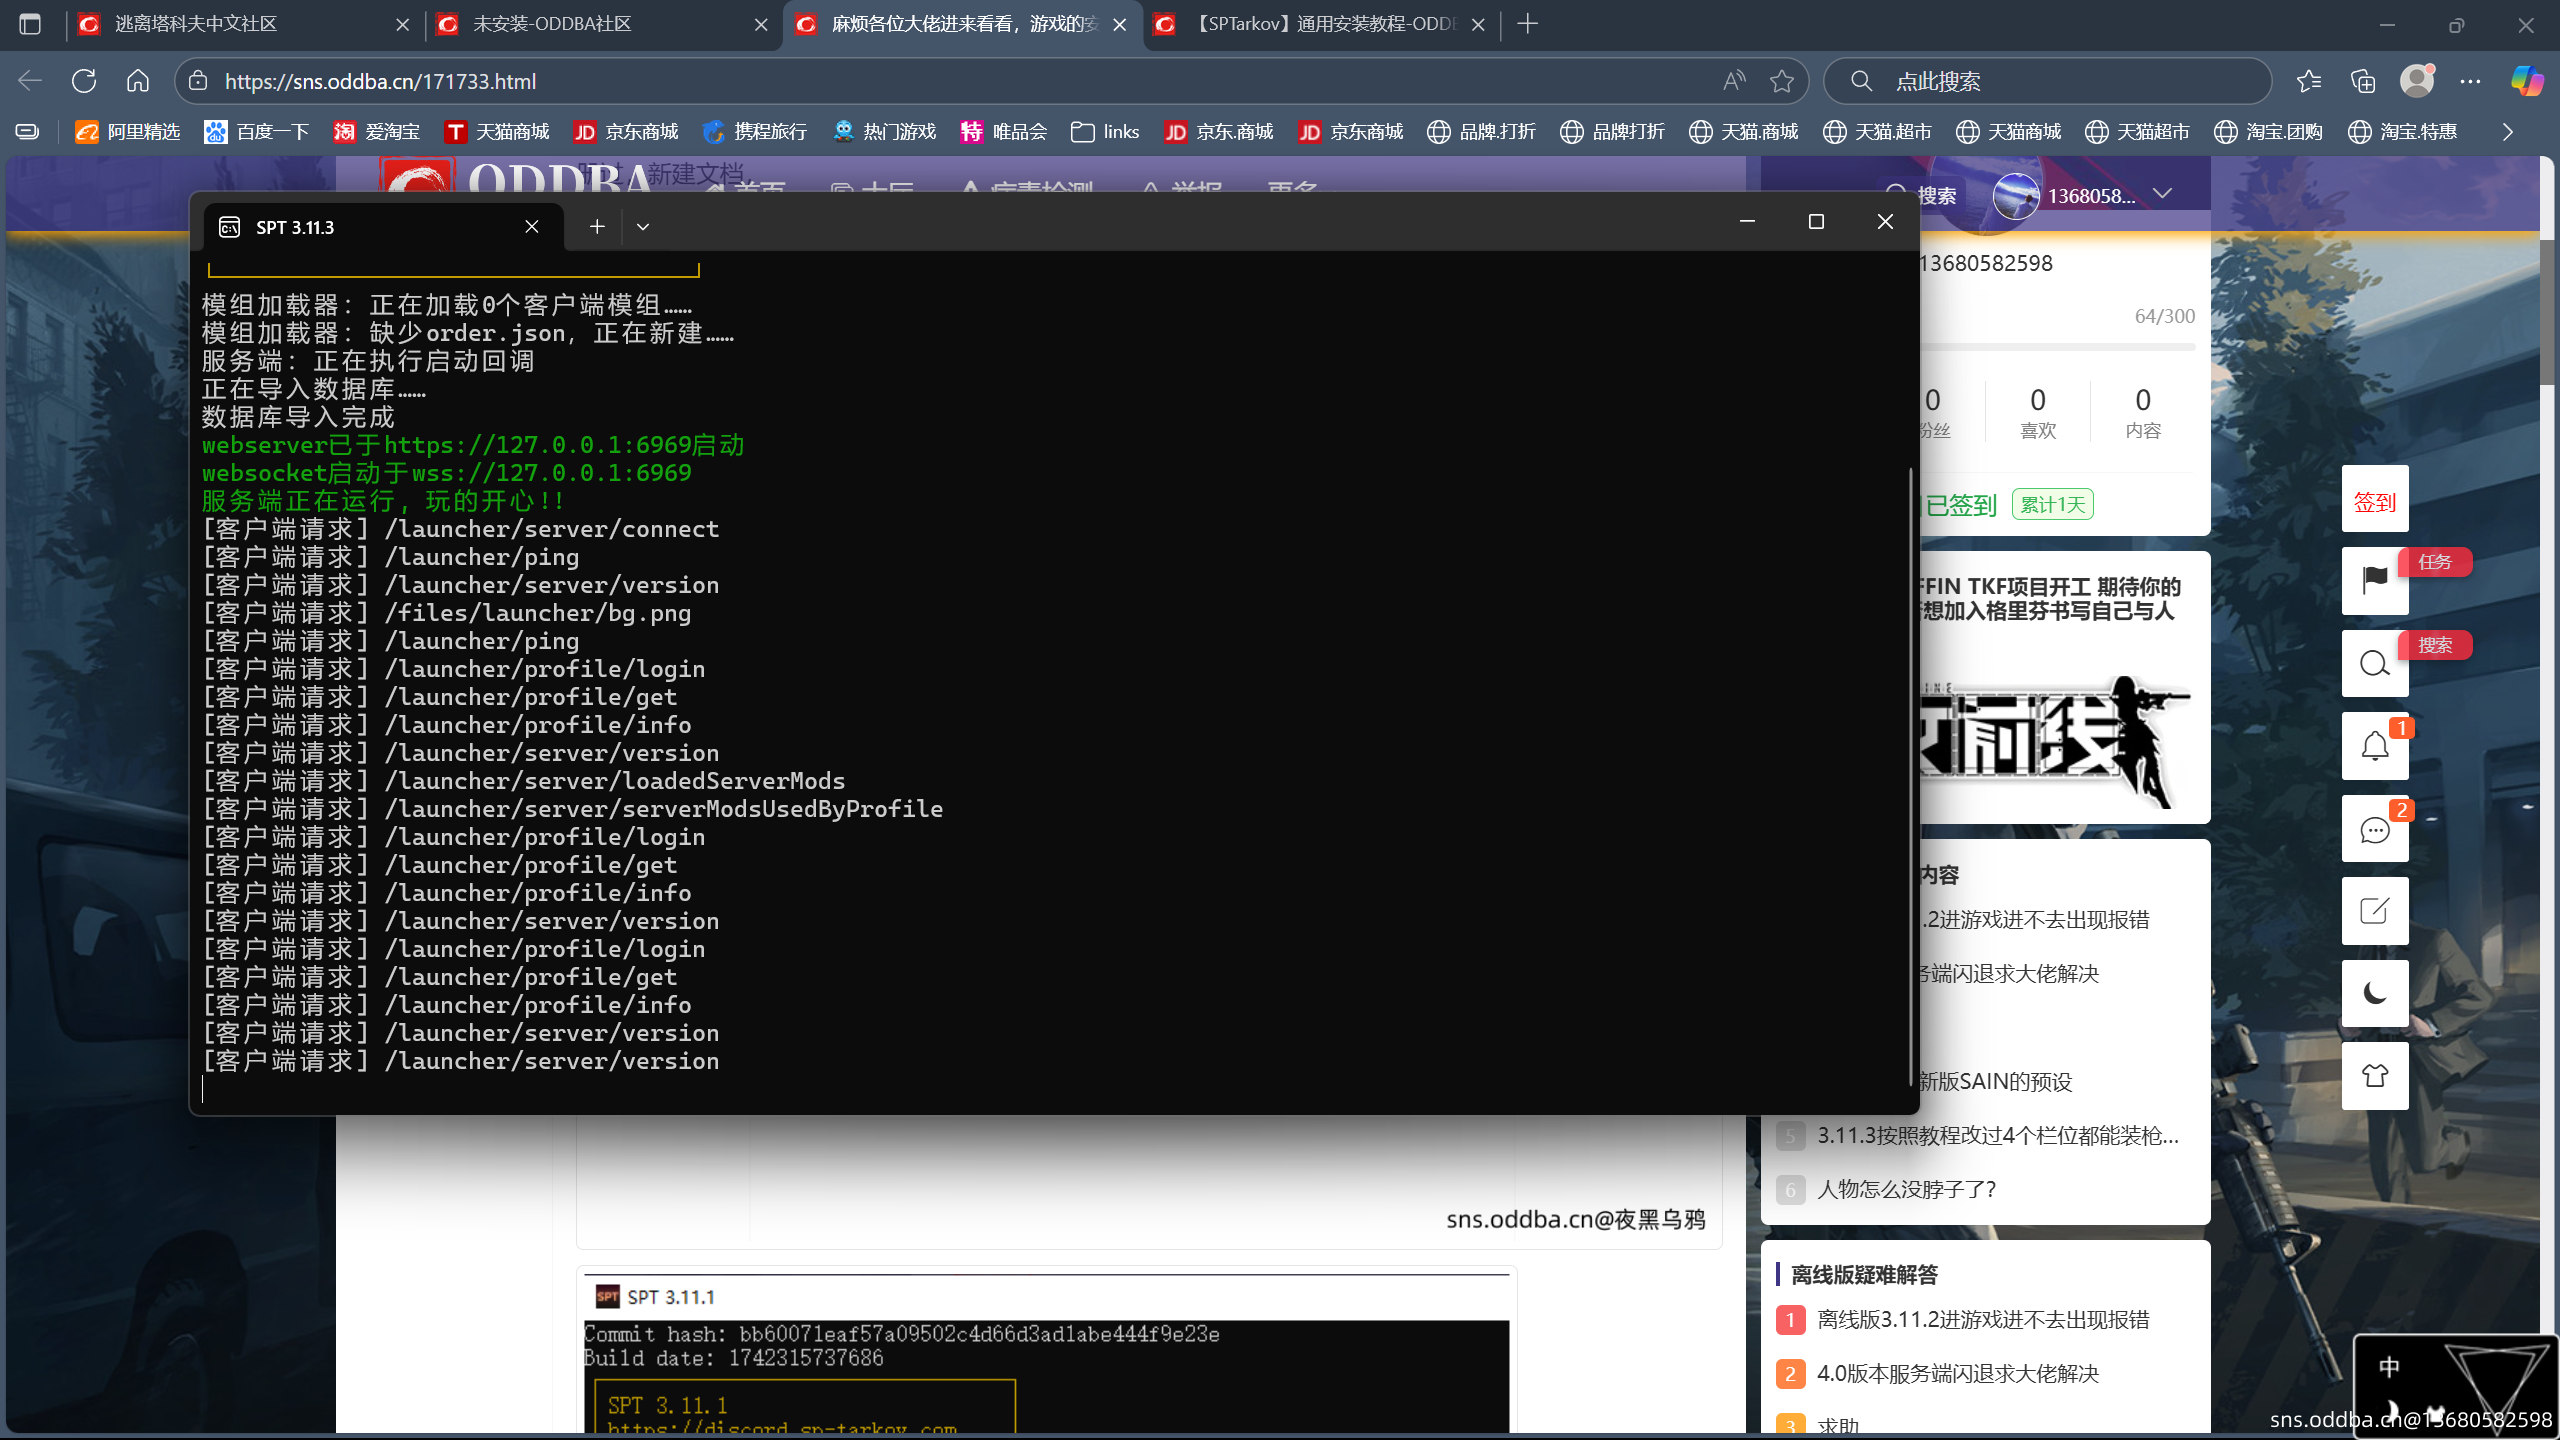Click the edit/post pencil icon
The width and height of the screenshot is (2560, 1440).
pos(2375,911)
